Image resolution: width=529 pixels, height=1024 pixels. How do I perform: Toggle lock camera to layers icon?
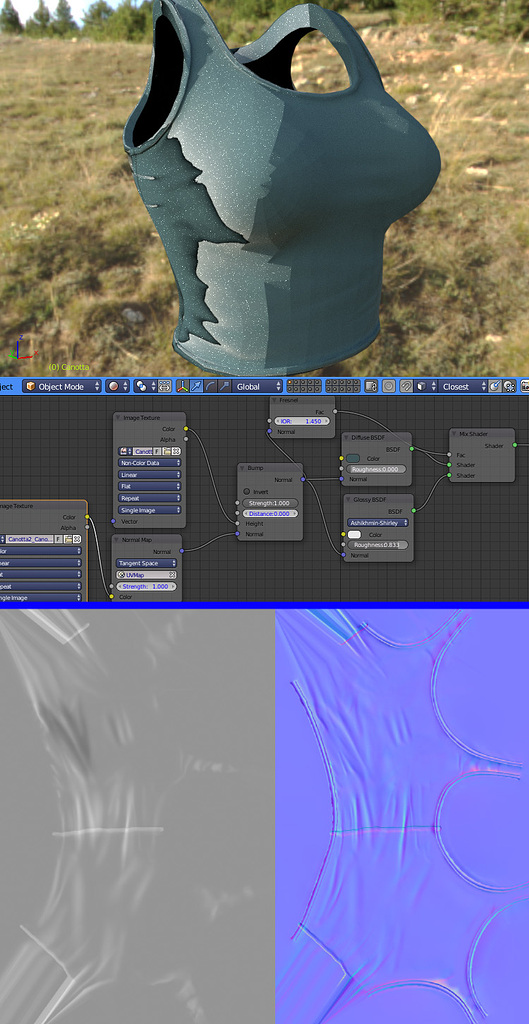(x=371, y=387)
